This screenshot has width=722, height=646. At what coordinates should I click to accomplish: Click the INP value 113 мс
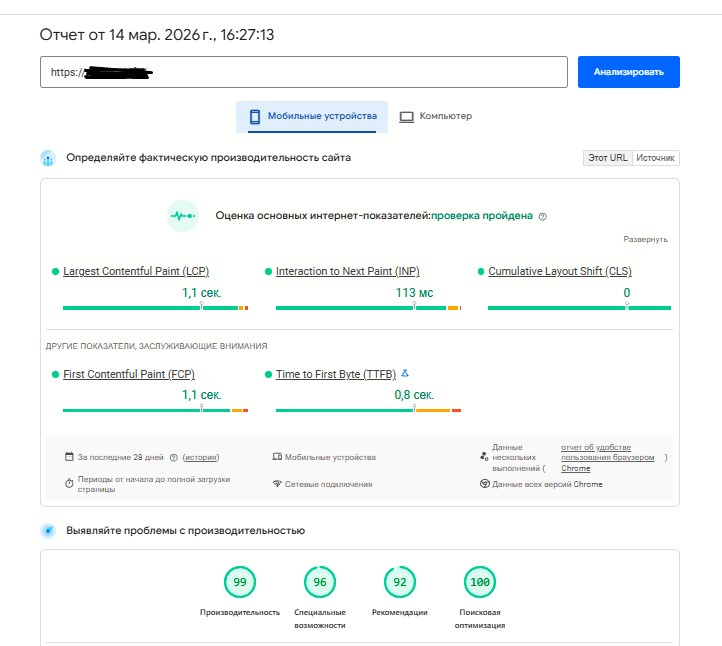(414, 293)
